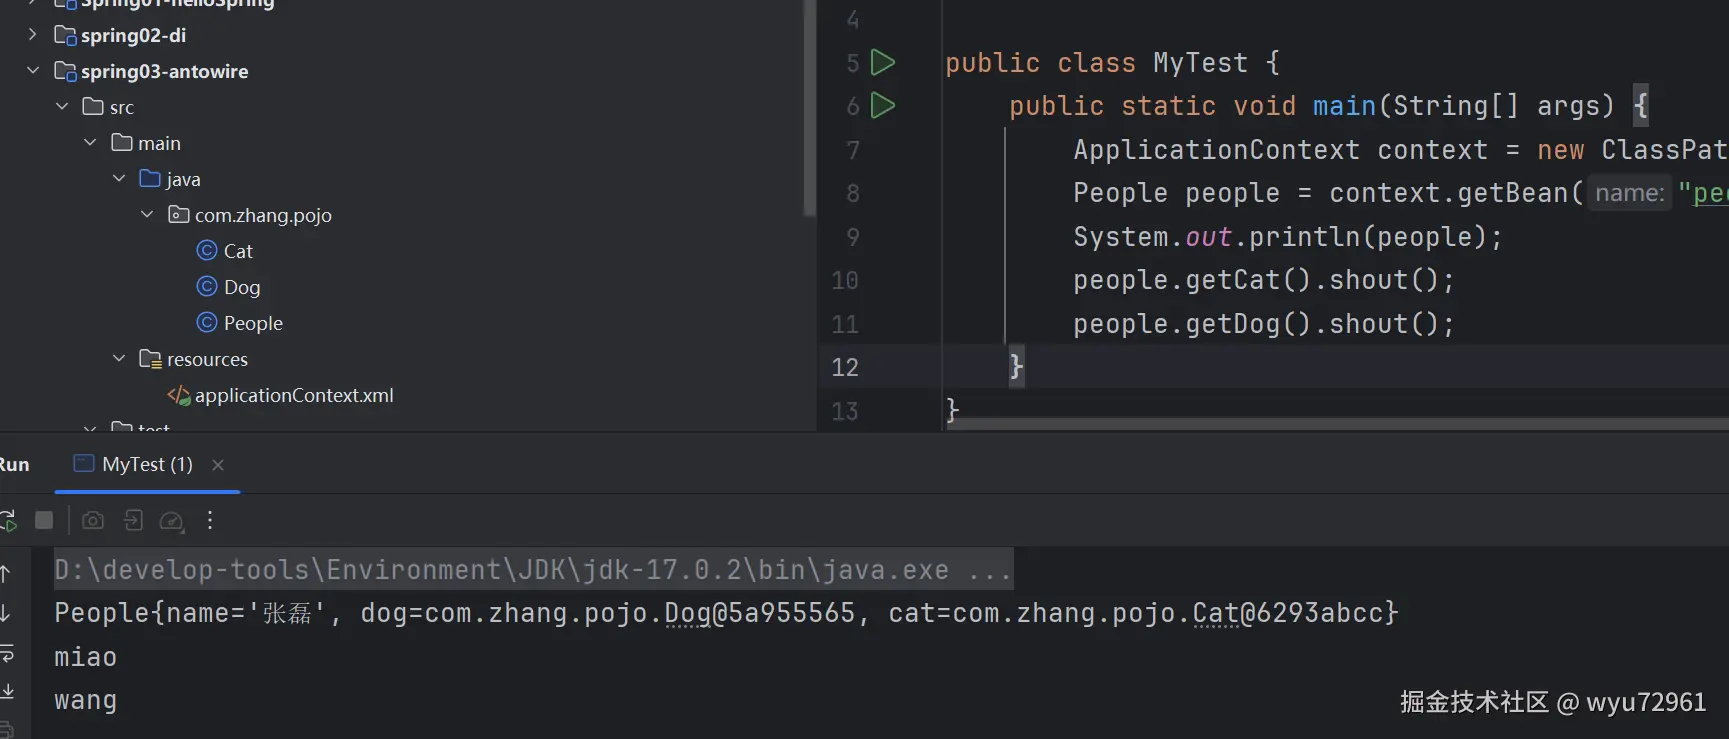Close the MyTest (1) run tab
The image size is (1729, 739).
click(x=218, y=464)
